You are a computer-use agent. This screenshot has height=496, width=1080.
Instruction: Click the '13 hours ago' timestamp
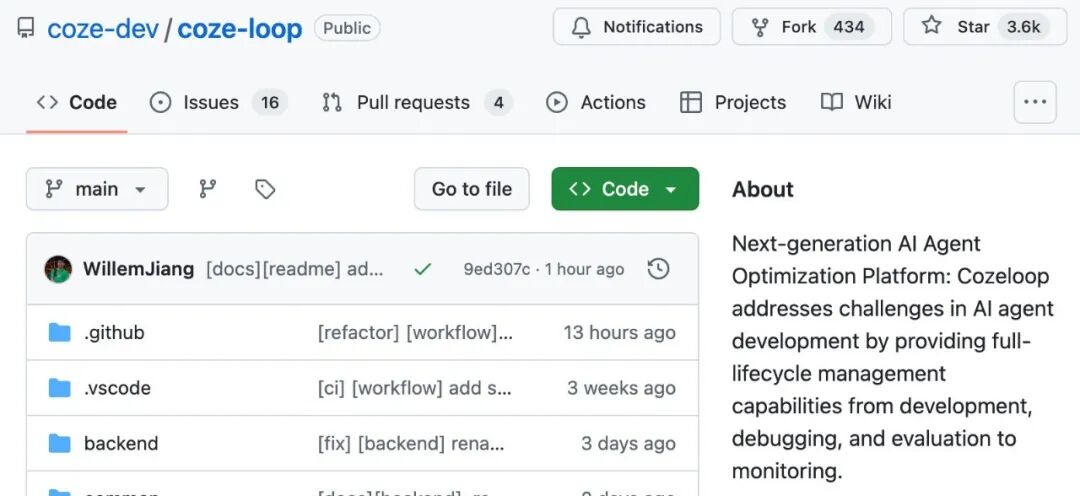(x=619, y=333)
